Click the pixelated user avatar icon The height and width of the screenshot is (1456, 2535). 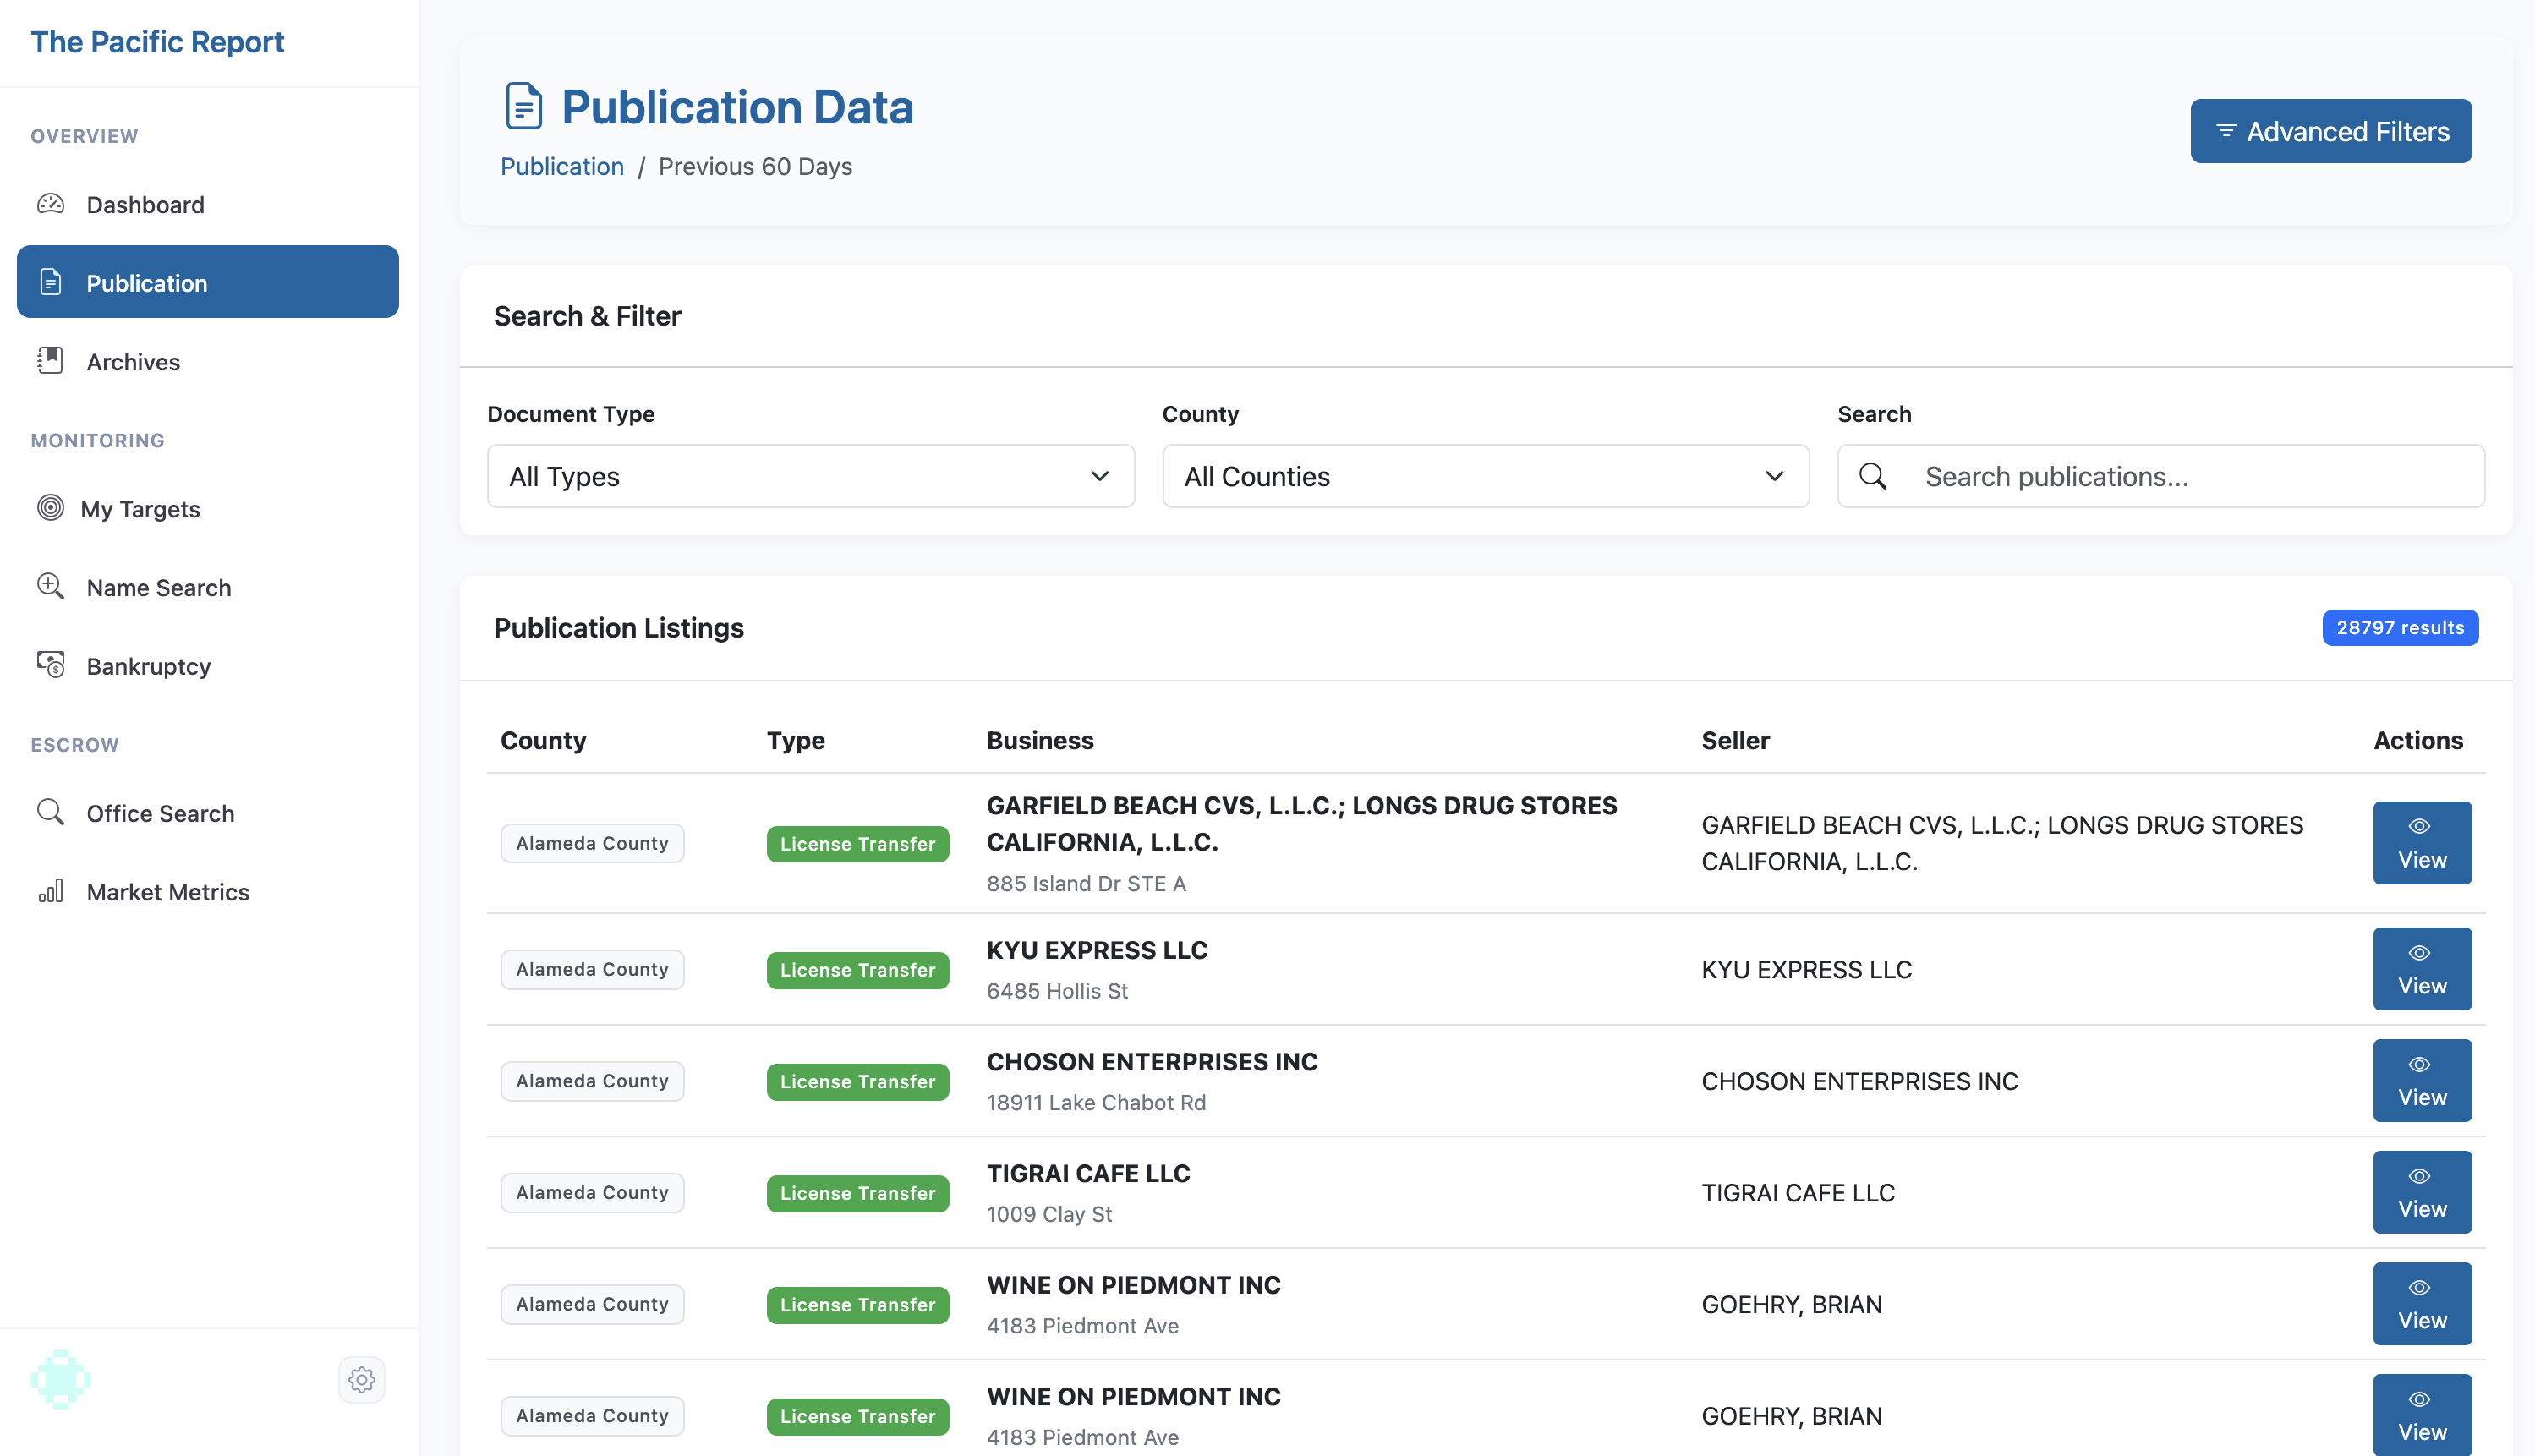pos(61,1380)
